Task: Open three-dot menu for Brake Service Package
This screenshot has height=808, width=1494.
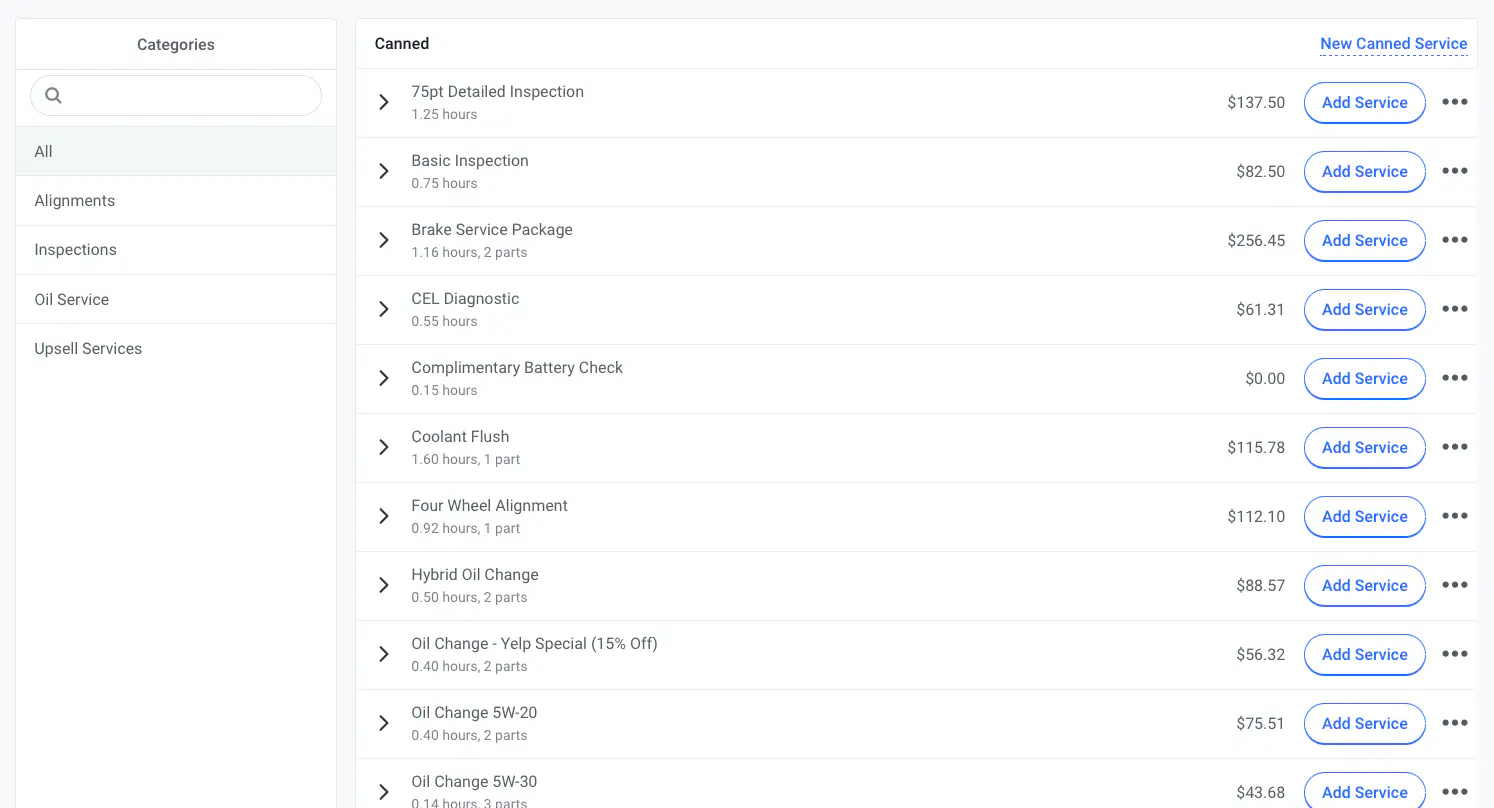Action: click(x=1454, y=240)
